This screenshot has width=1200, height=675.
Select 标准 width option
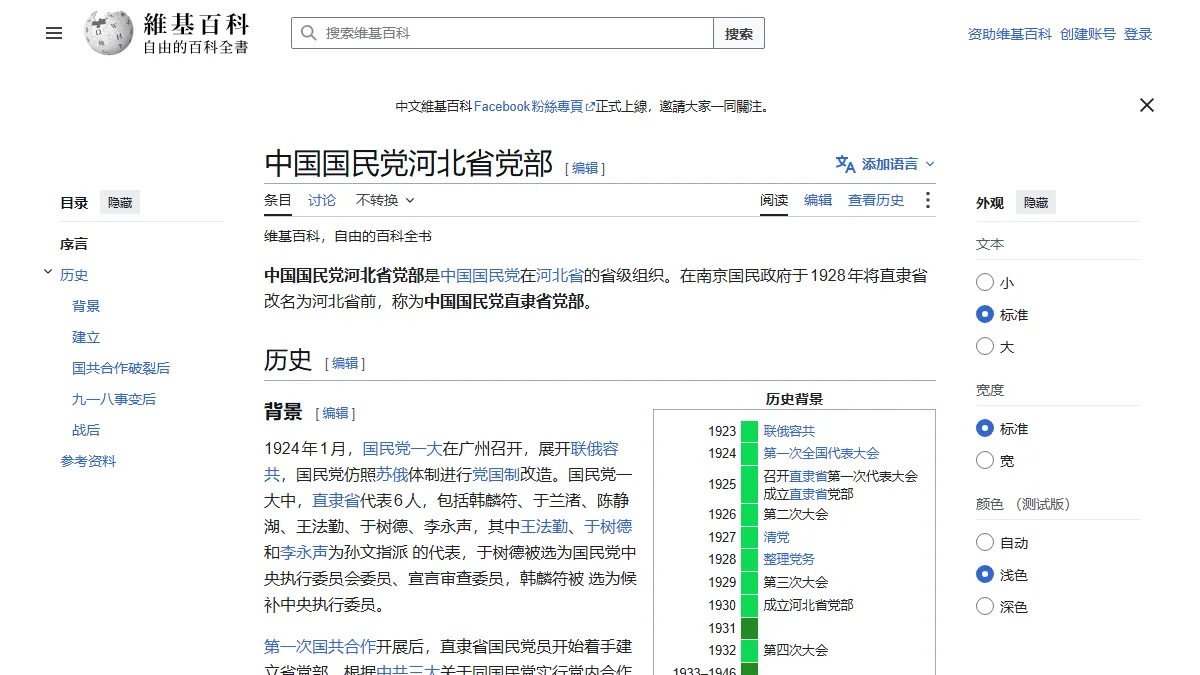point(985,429)
